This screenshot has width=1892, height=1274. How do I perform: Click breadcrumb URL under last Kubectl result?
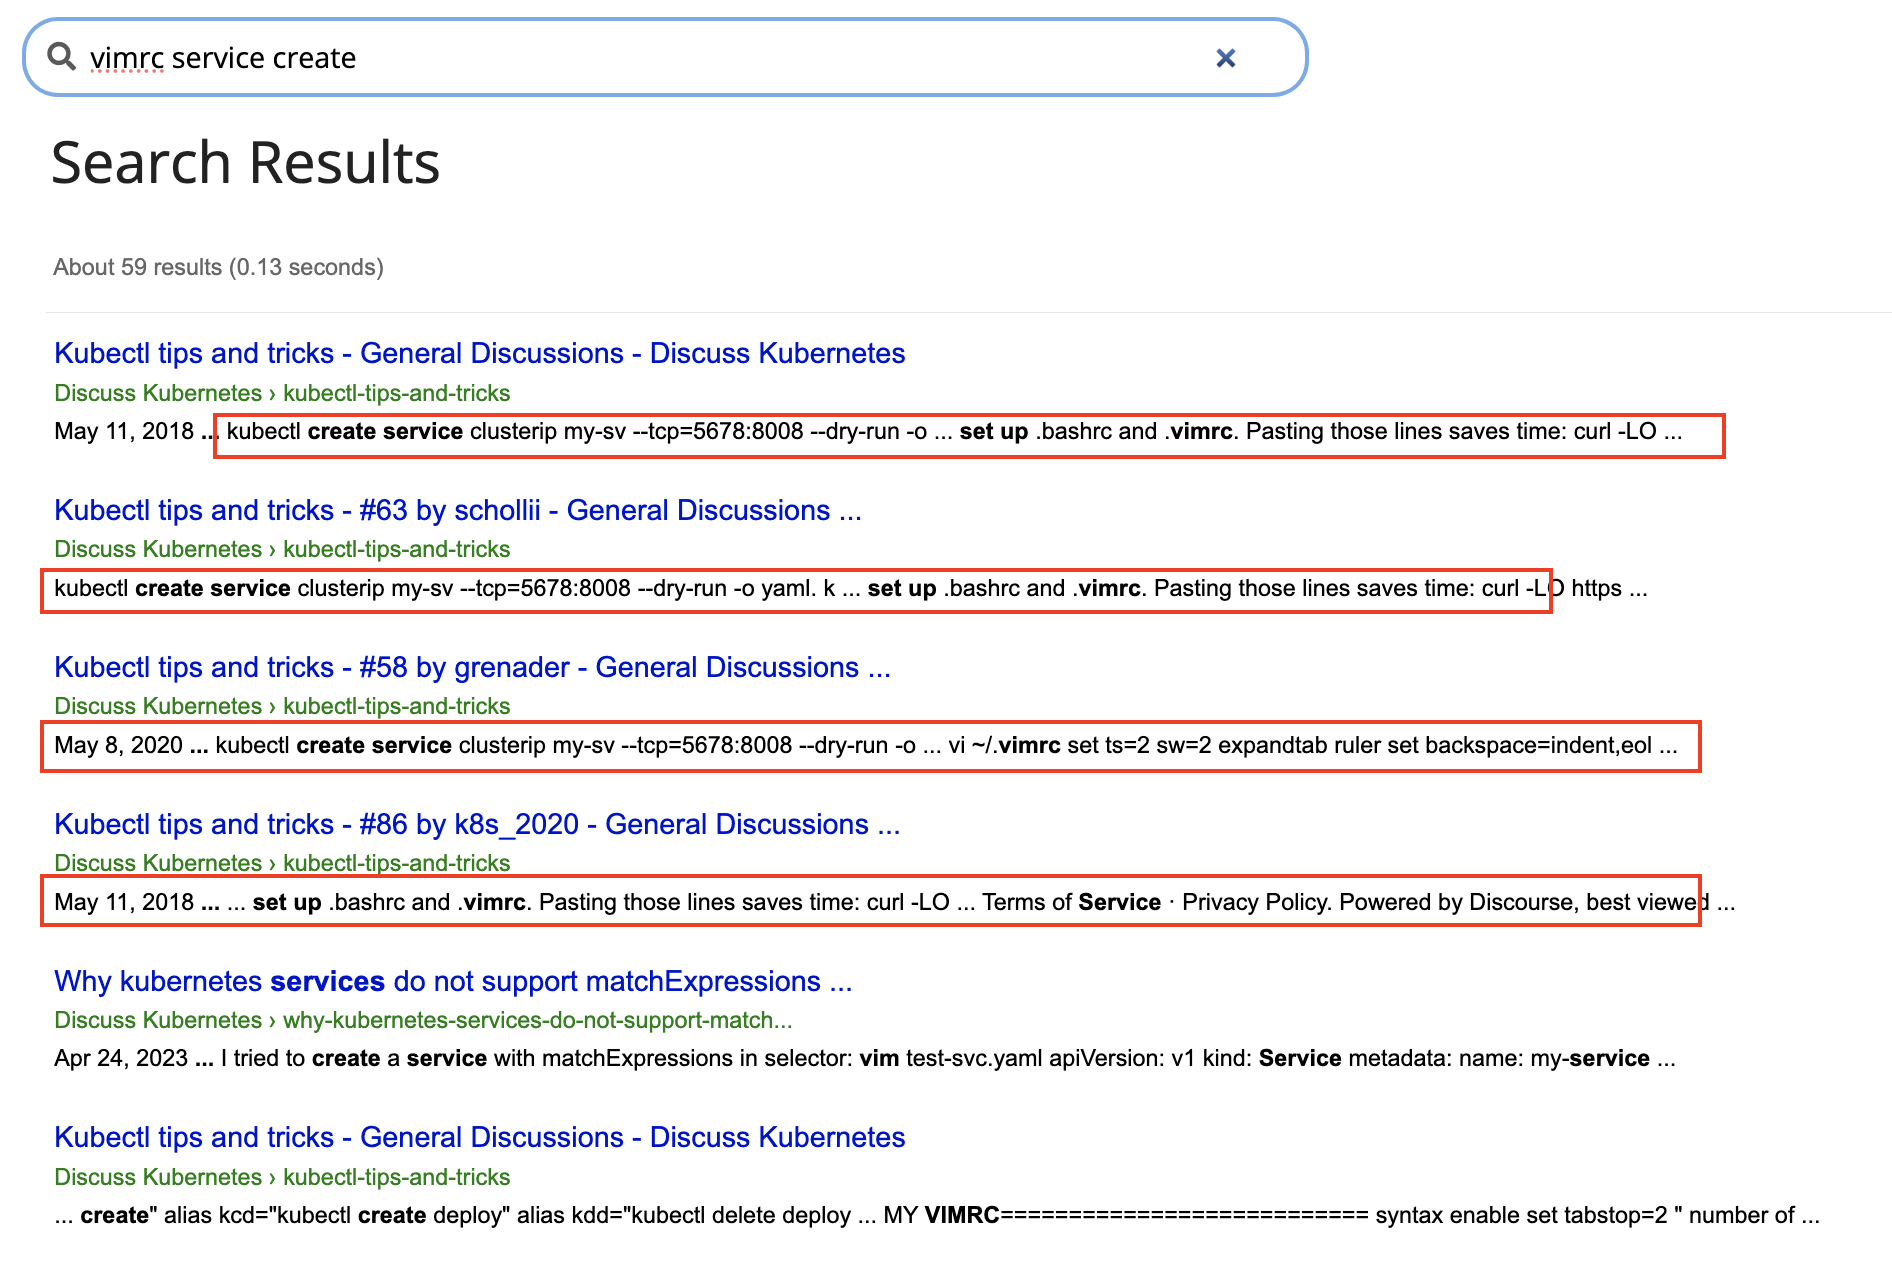tap(282, 1177)
